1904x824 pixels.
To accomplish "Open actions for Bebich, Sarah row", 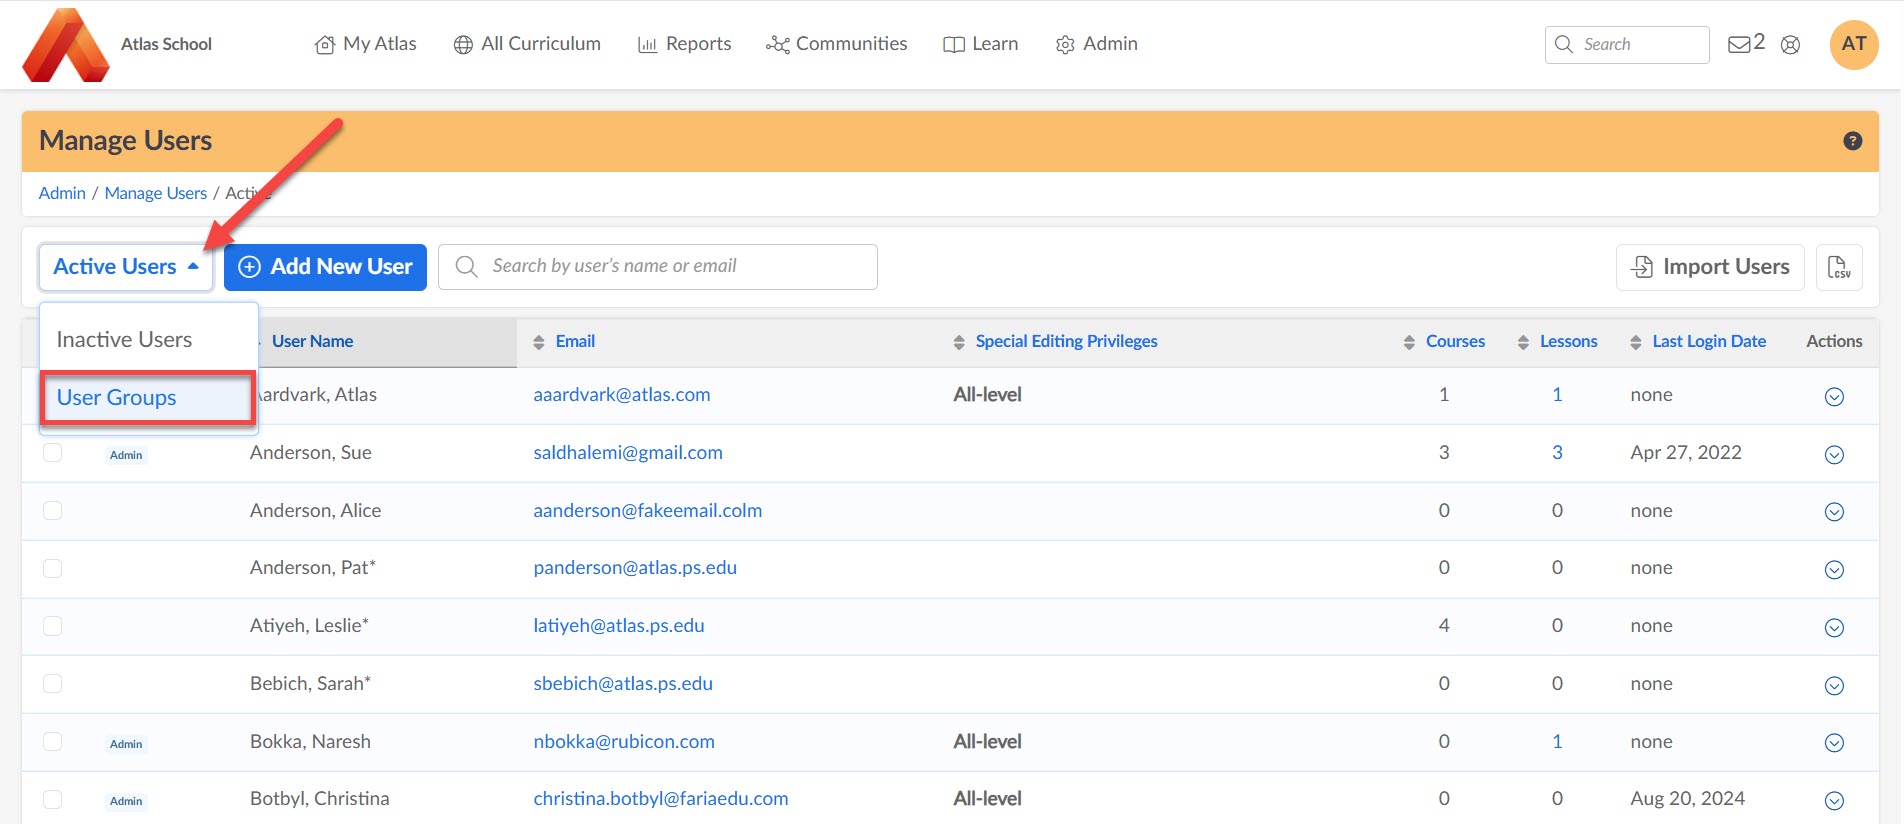I will tap(1834, 686).
